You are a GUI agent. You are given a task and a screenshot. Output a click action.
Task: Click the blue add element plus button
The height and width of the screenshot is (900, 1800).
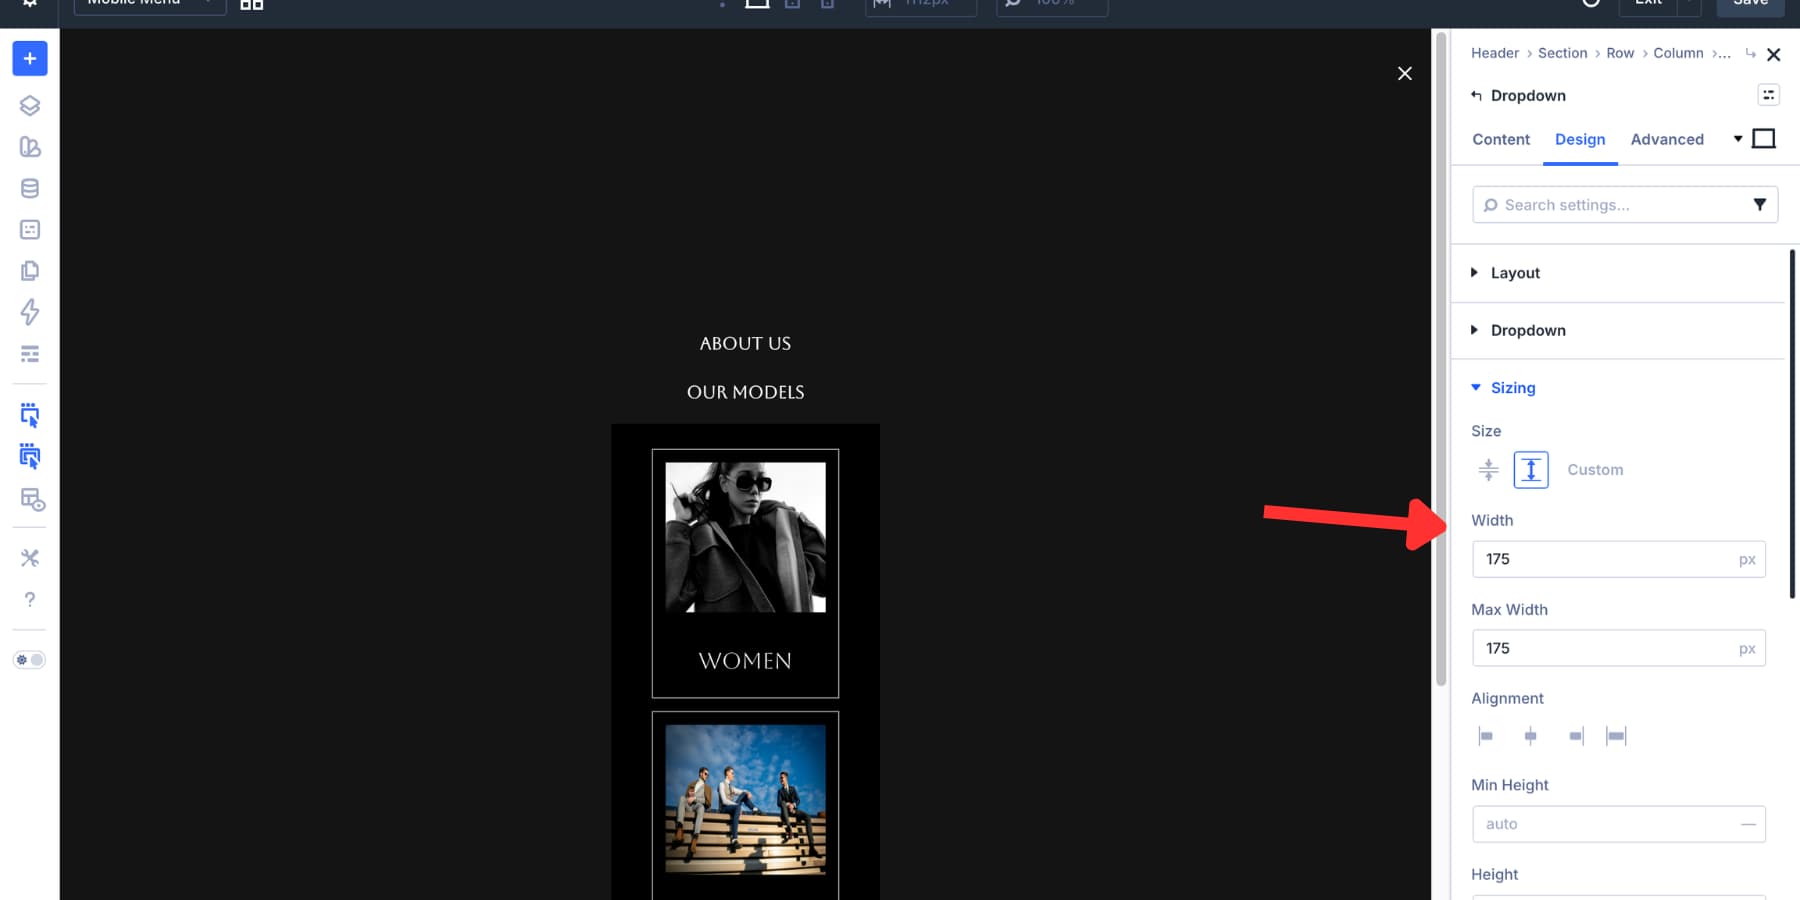click(30, 59)
